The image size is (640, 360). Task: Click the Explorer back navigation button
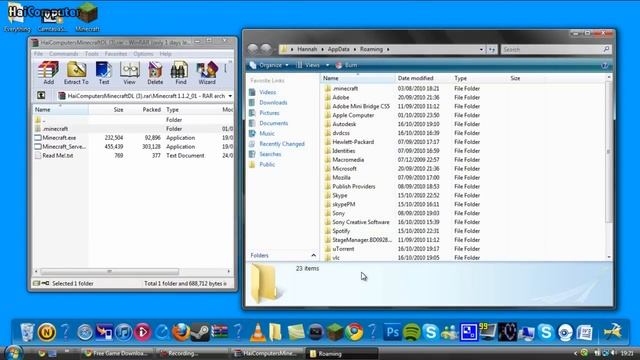(253, 49)
